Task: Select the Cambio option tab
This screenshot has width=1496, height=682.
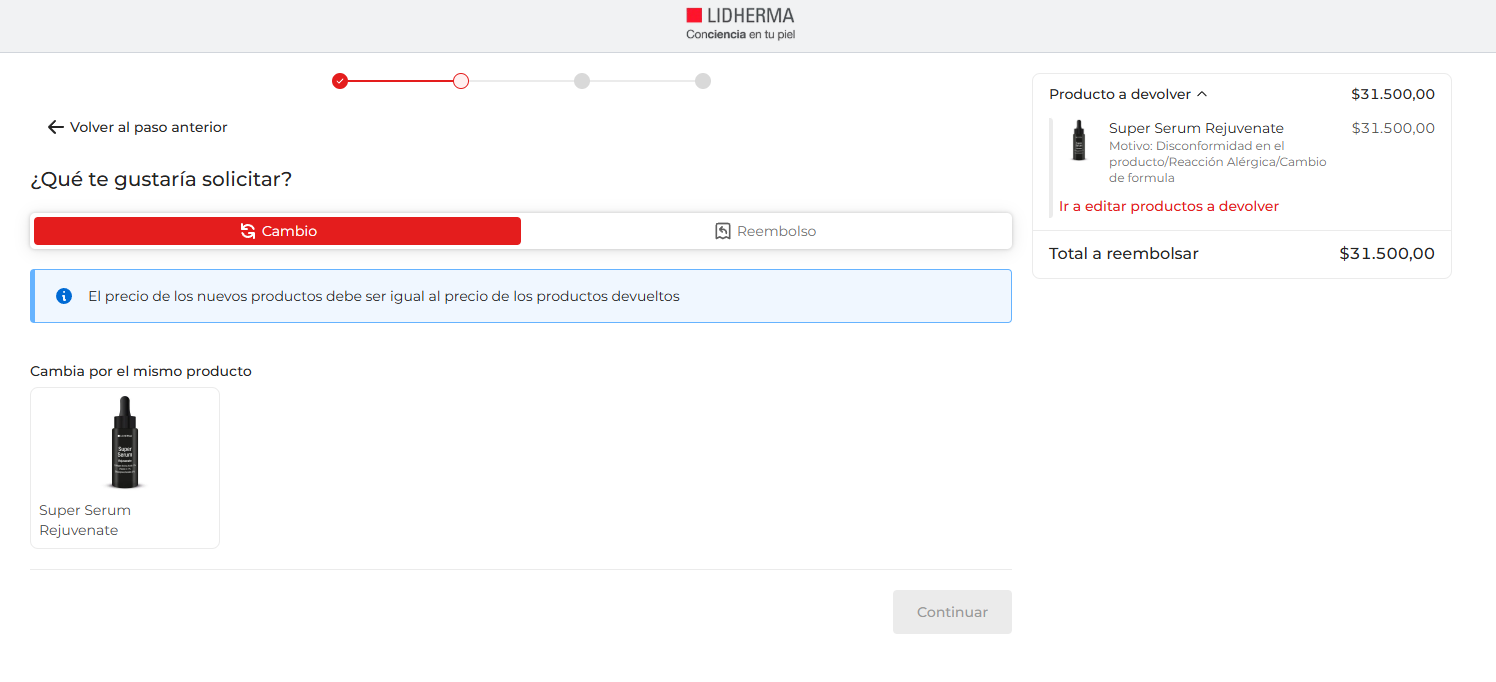Action: [277, 231]
